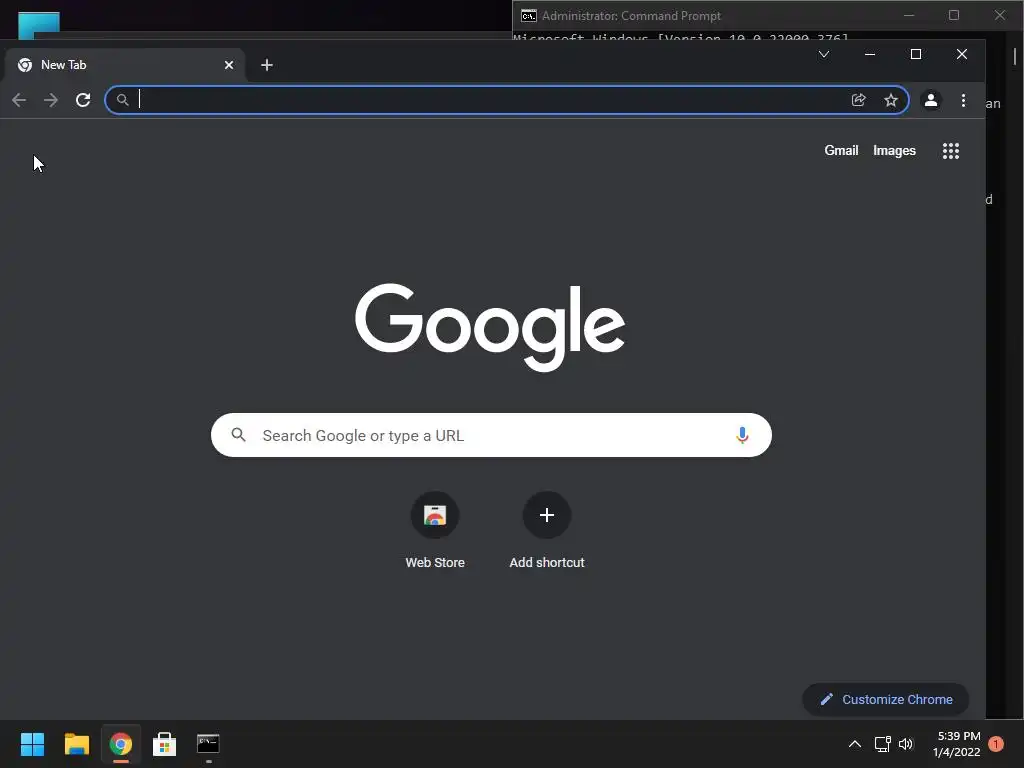This screenshot has width=1024, height=768.
Task: Open the notification badge in the taskbar
Action: coord(996,744)
